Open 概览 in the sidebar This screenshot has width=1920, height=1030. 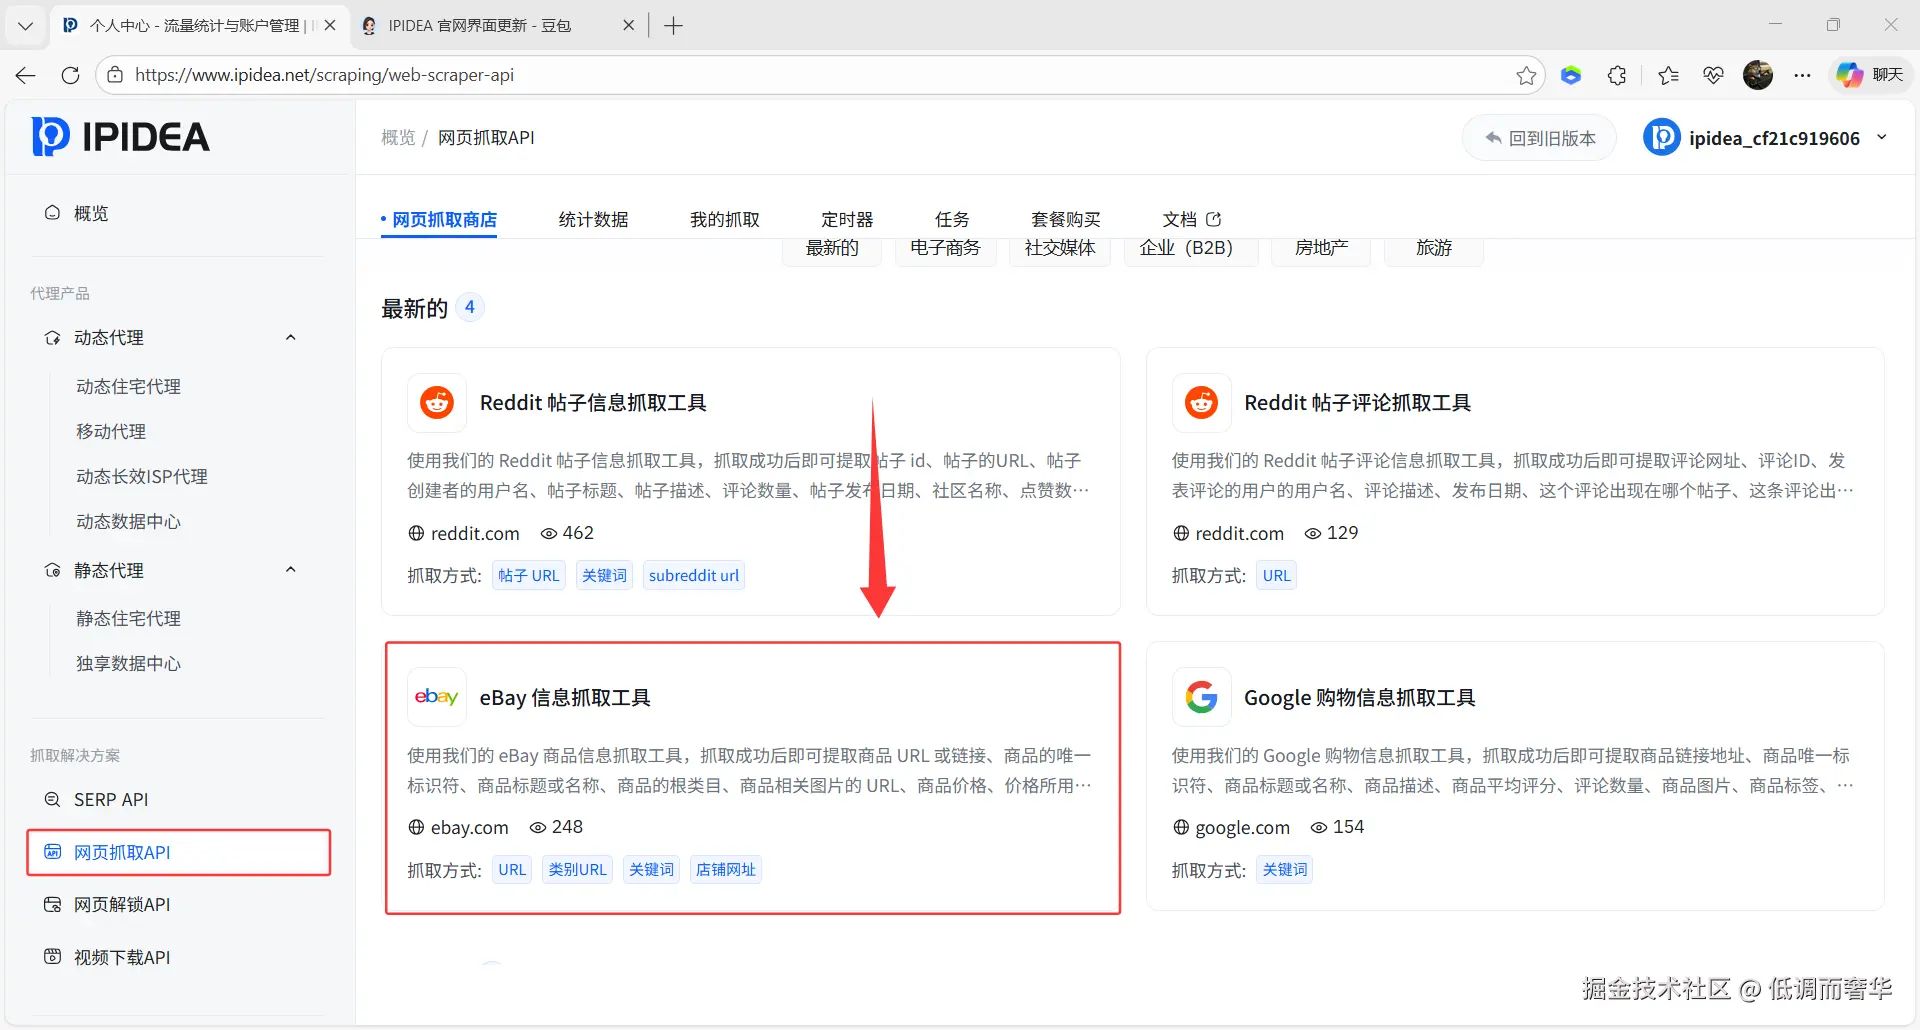pos(91,213)
